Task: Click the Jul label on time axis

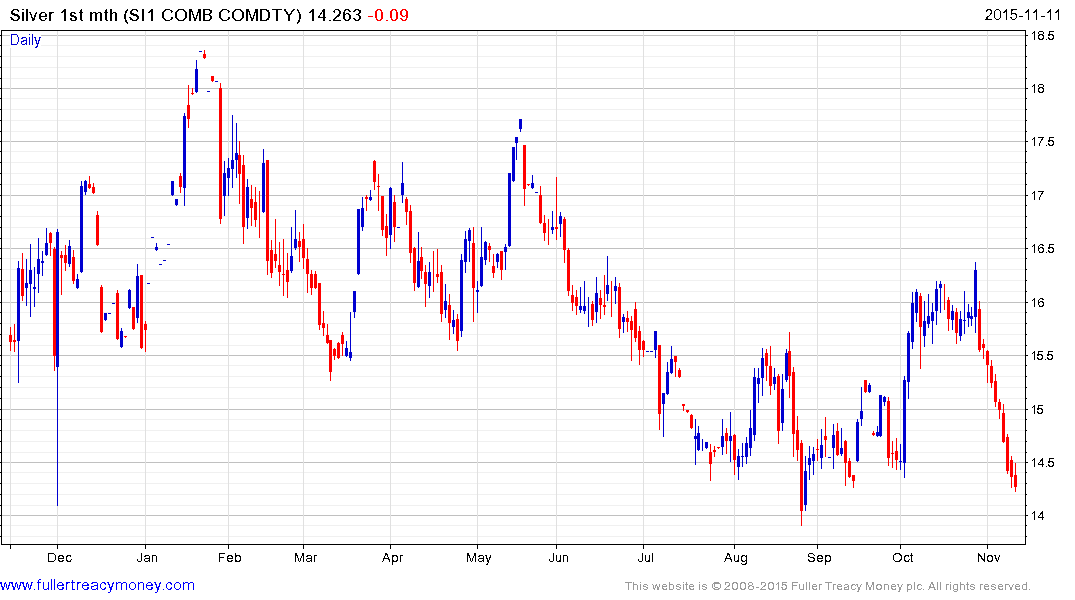Action: point(645,557)
